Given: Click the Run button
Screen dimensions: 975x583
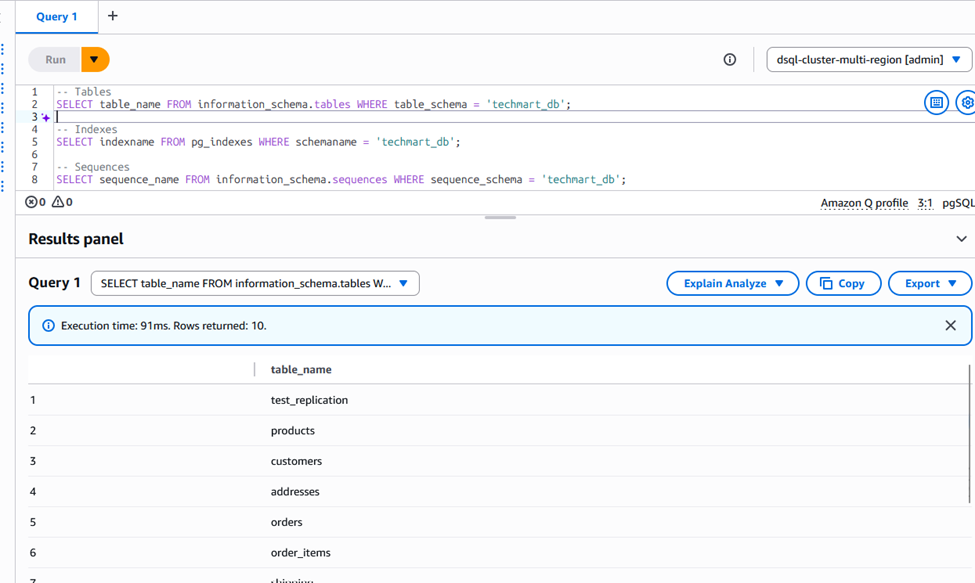Looking at the screenshot, I should [55, 60].
